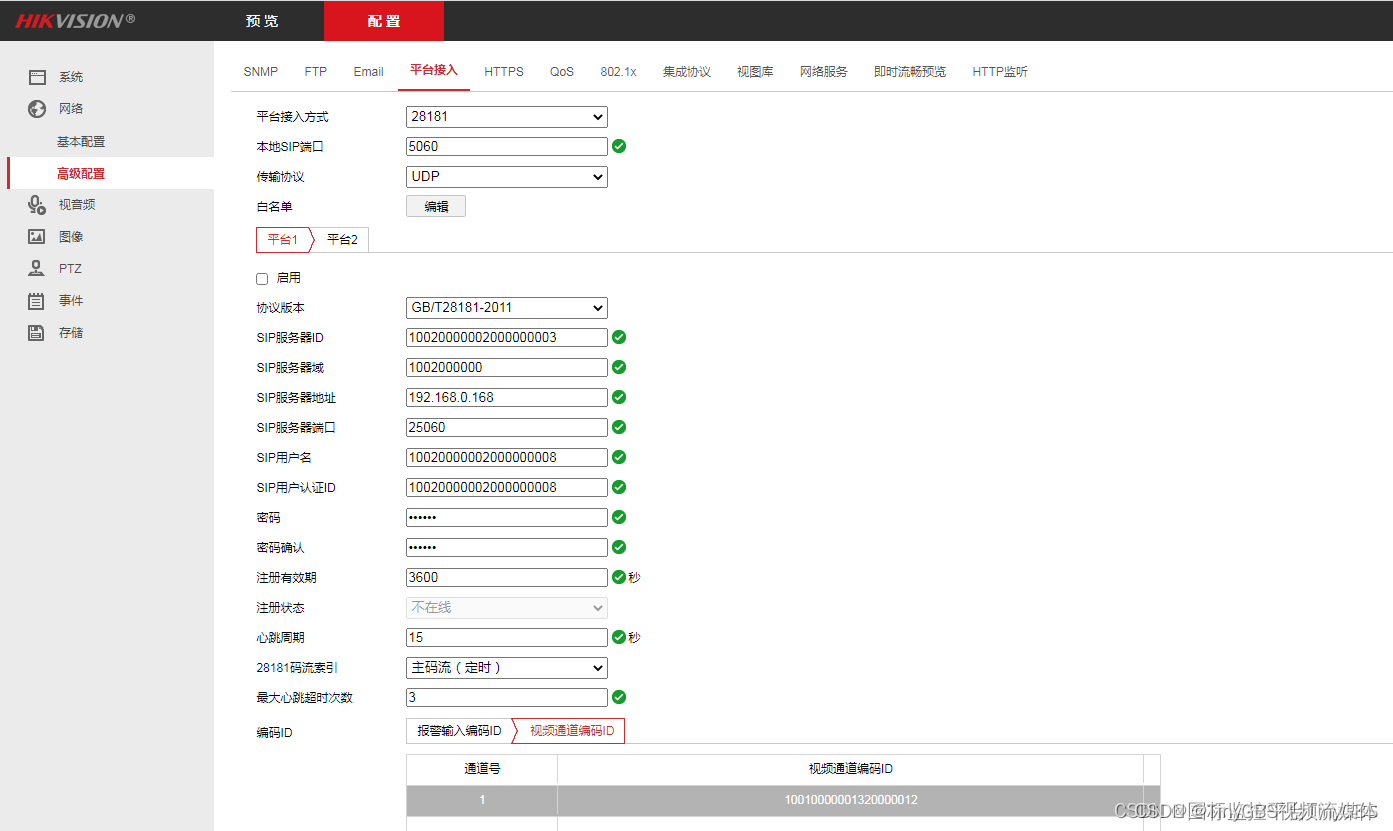Enable the 启用 checkbox

tap(262, 279)
